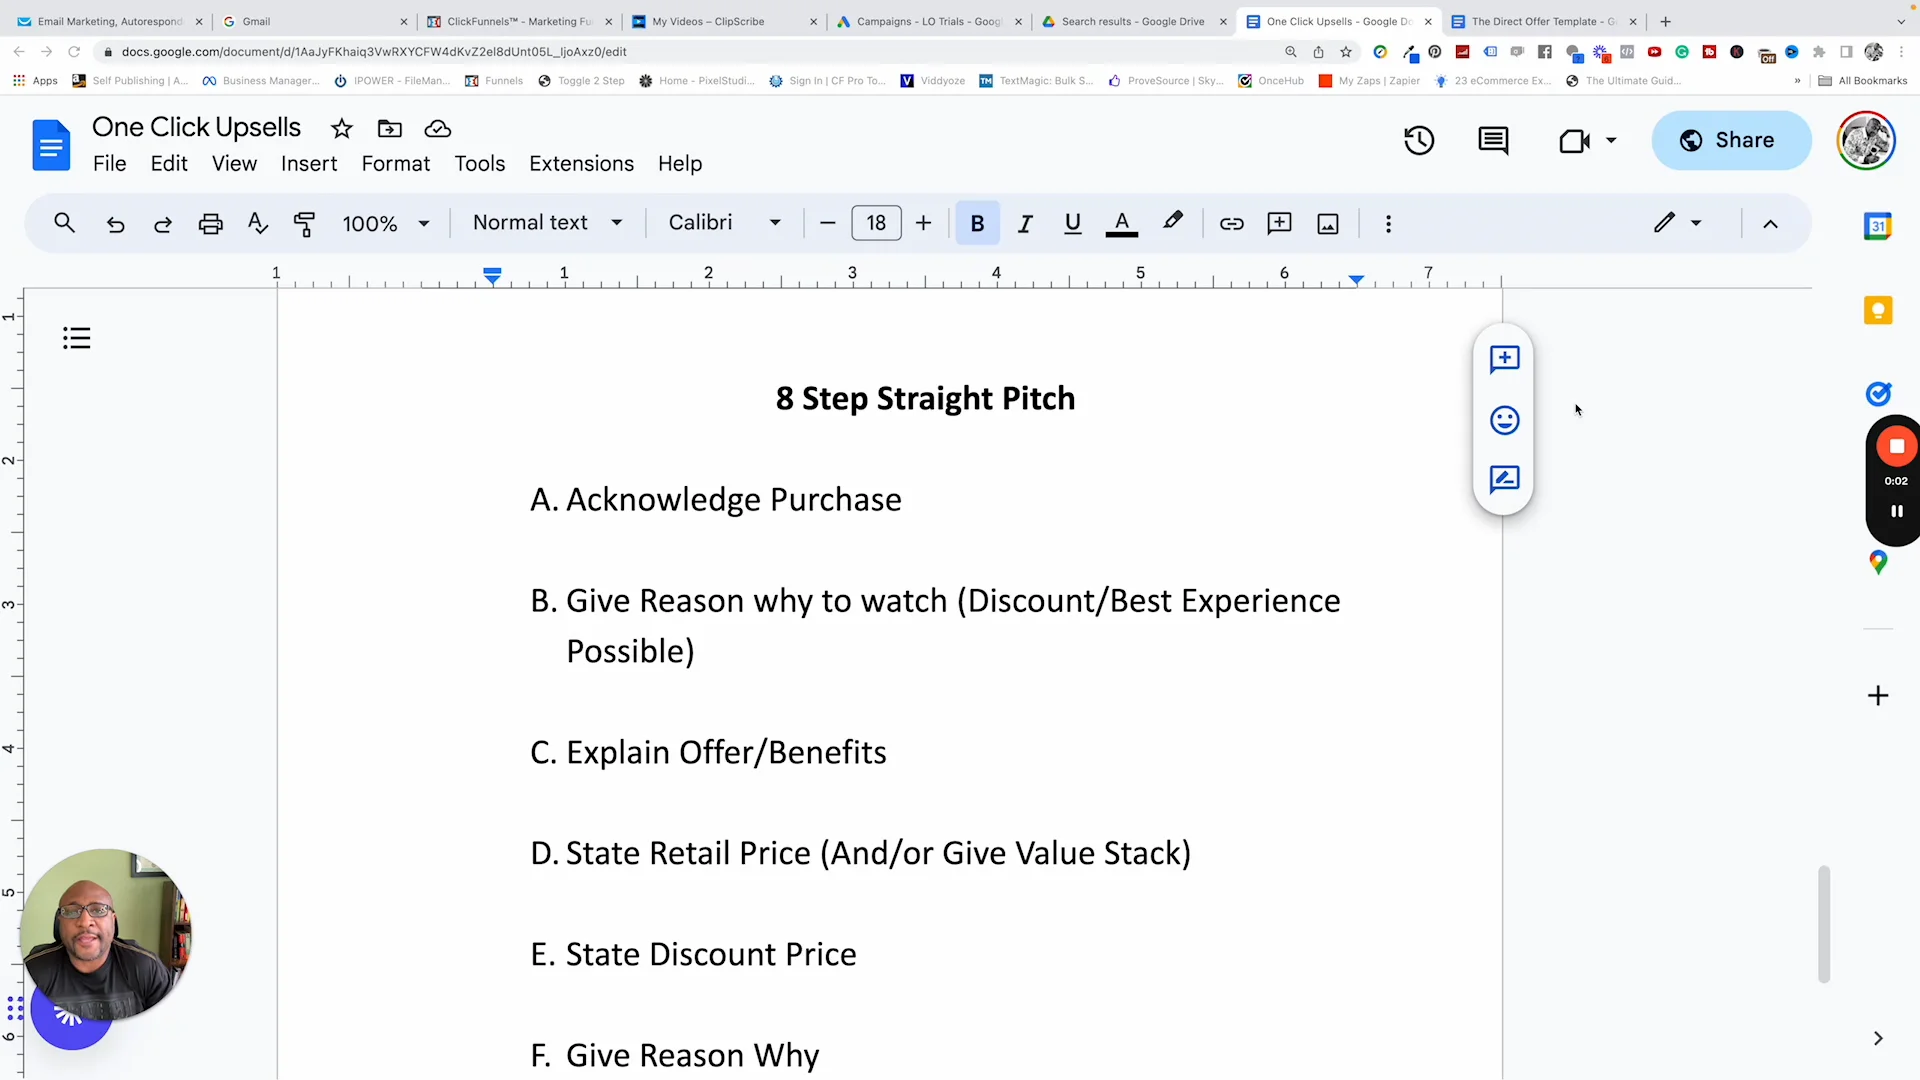Open the Format menu

(396, 164)
